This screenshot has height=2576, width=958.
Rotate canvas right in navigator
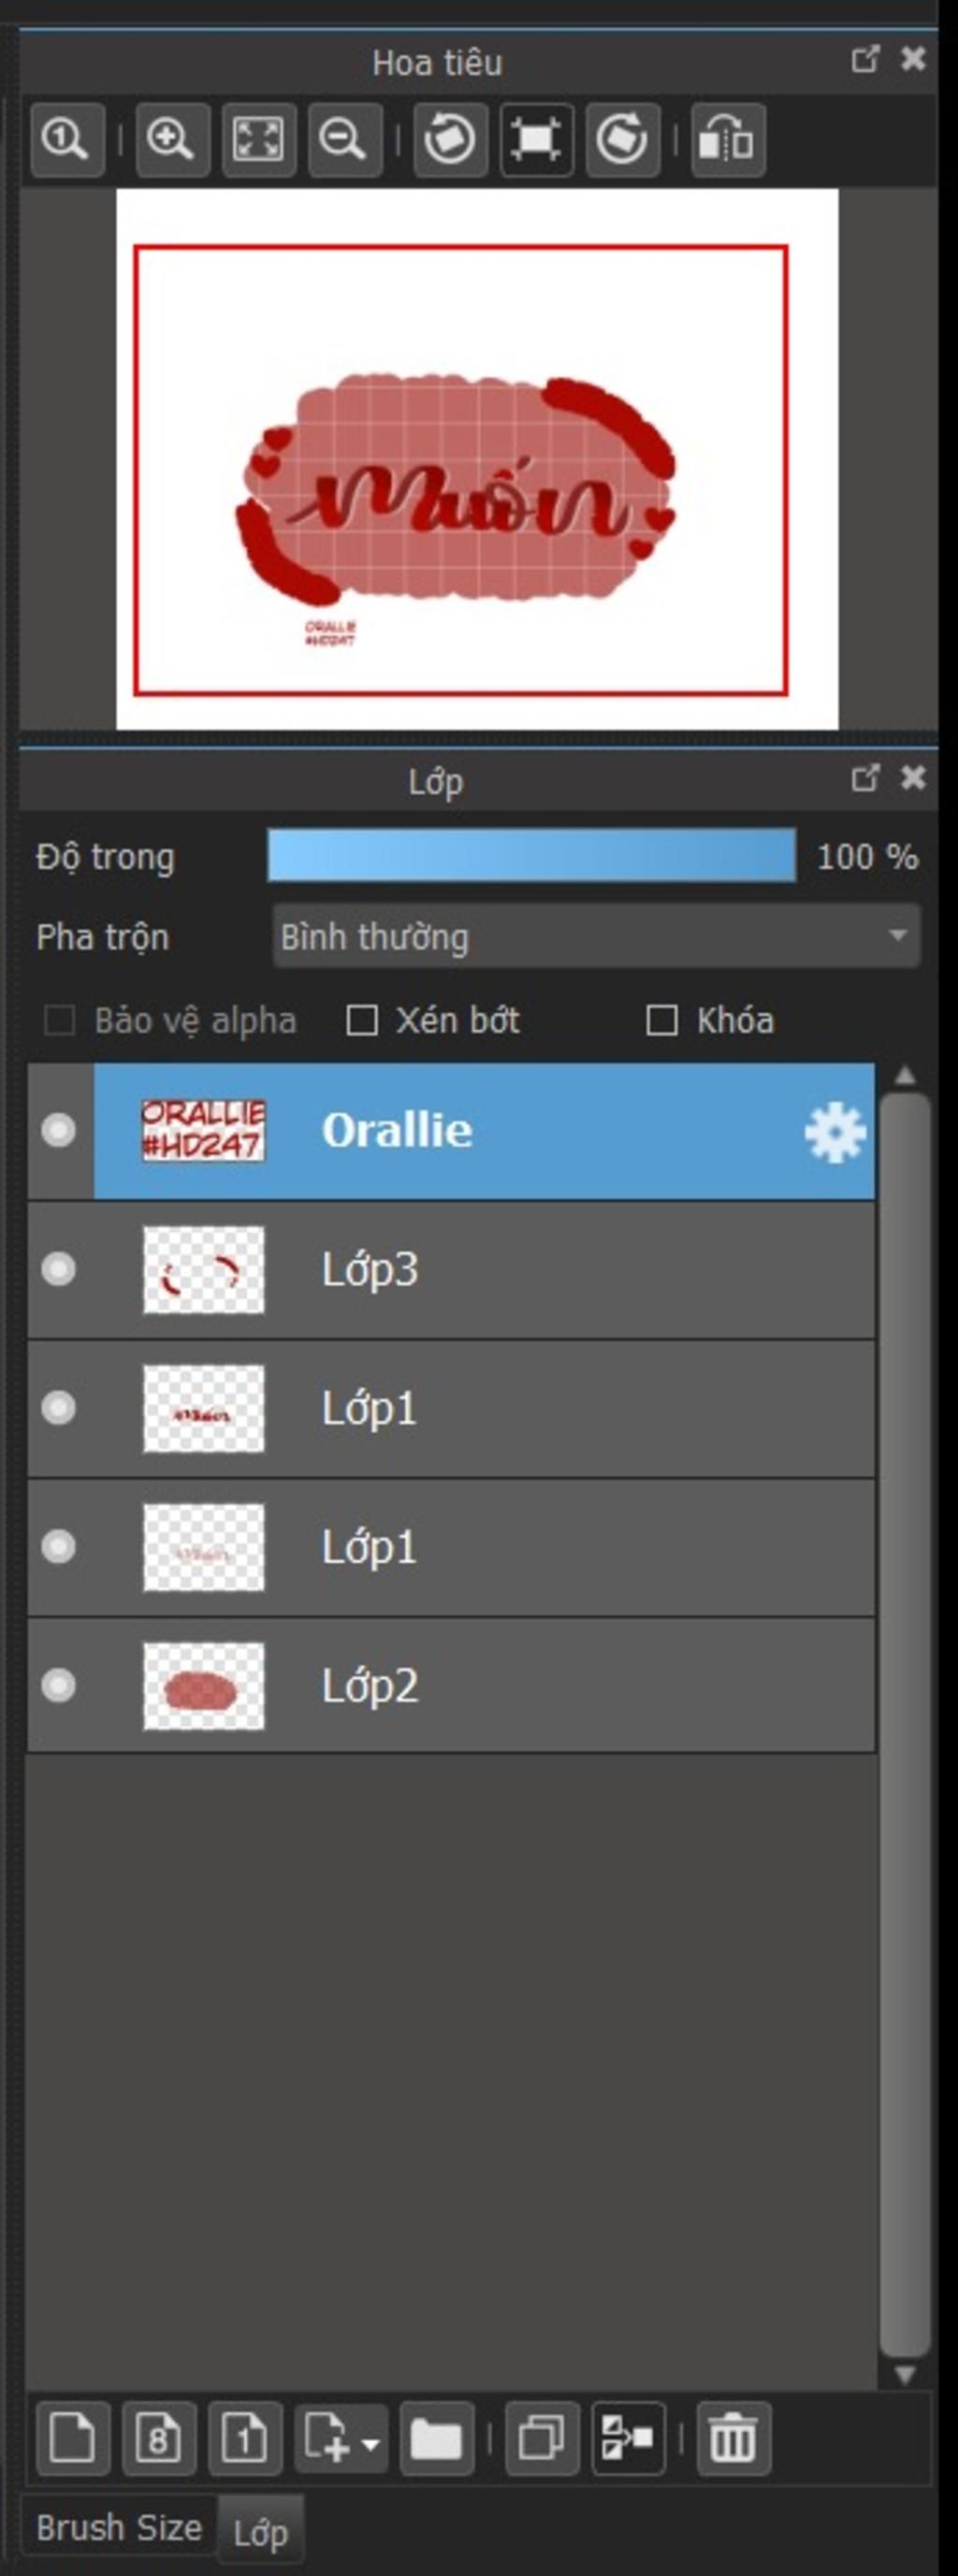pos(622,139)
